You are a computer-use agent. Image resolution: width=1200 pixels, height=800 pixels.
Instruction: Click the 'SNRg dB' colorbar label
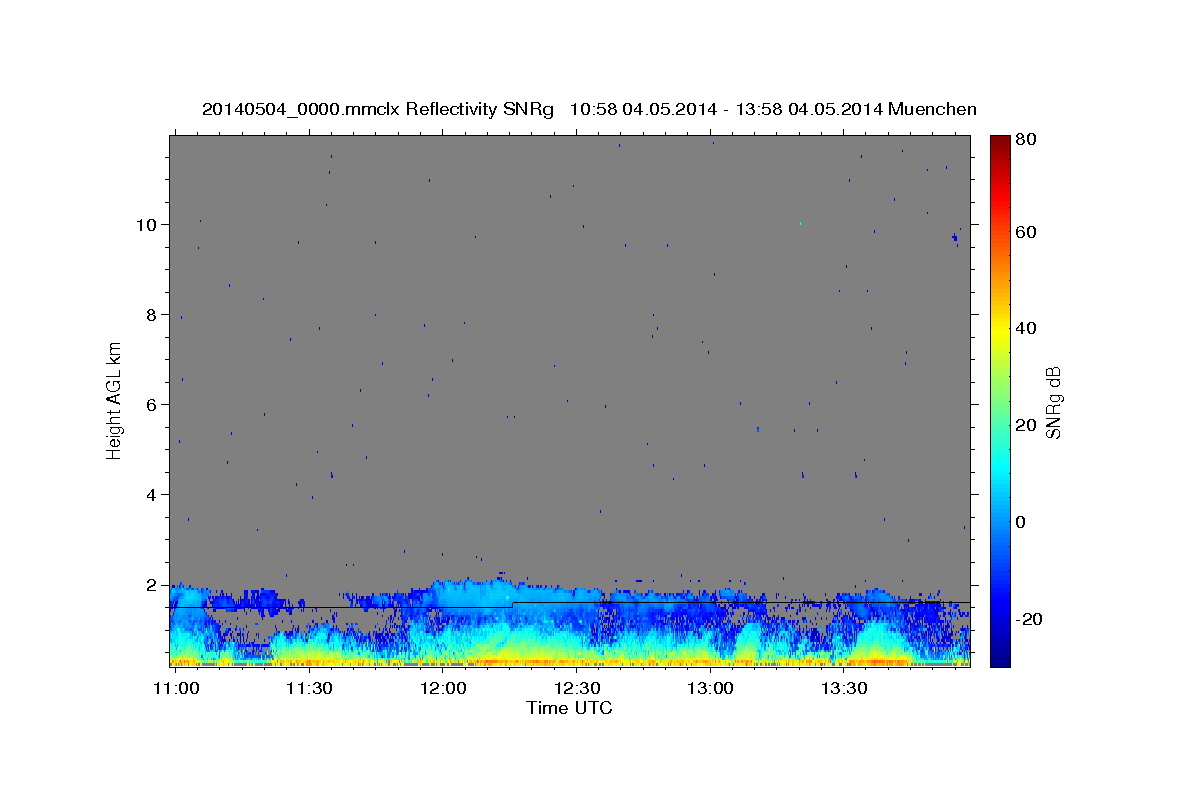pos(1053,402)
